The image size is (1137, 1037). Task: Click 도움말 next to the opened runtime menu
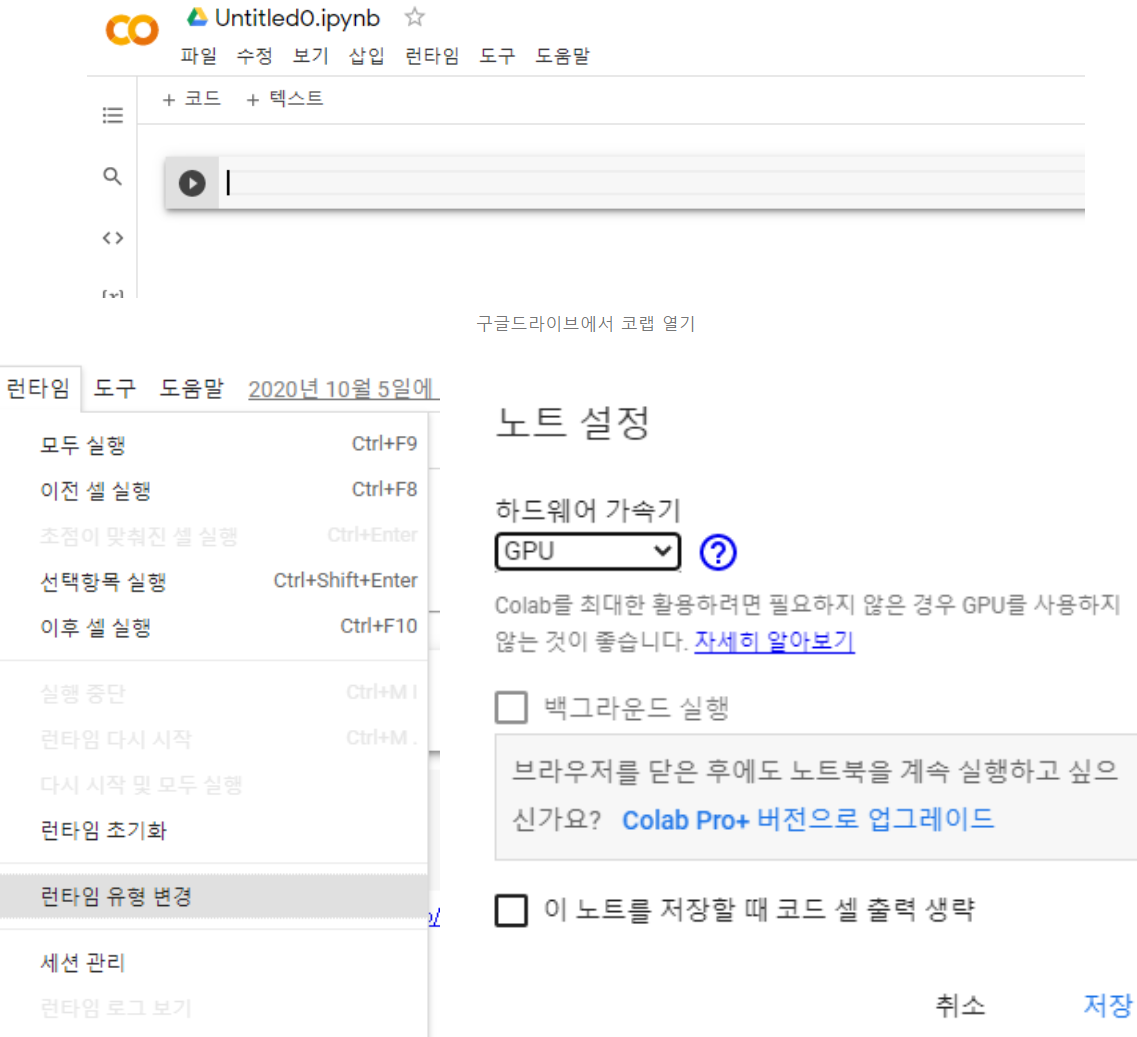point(191,389)
